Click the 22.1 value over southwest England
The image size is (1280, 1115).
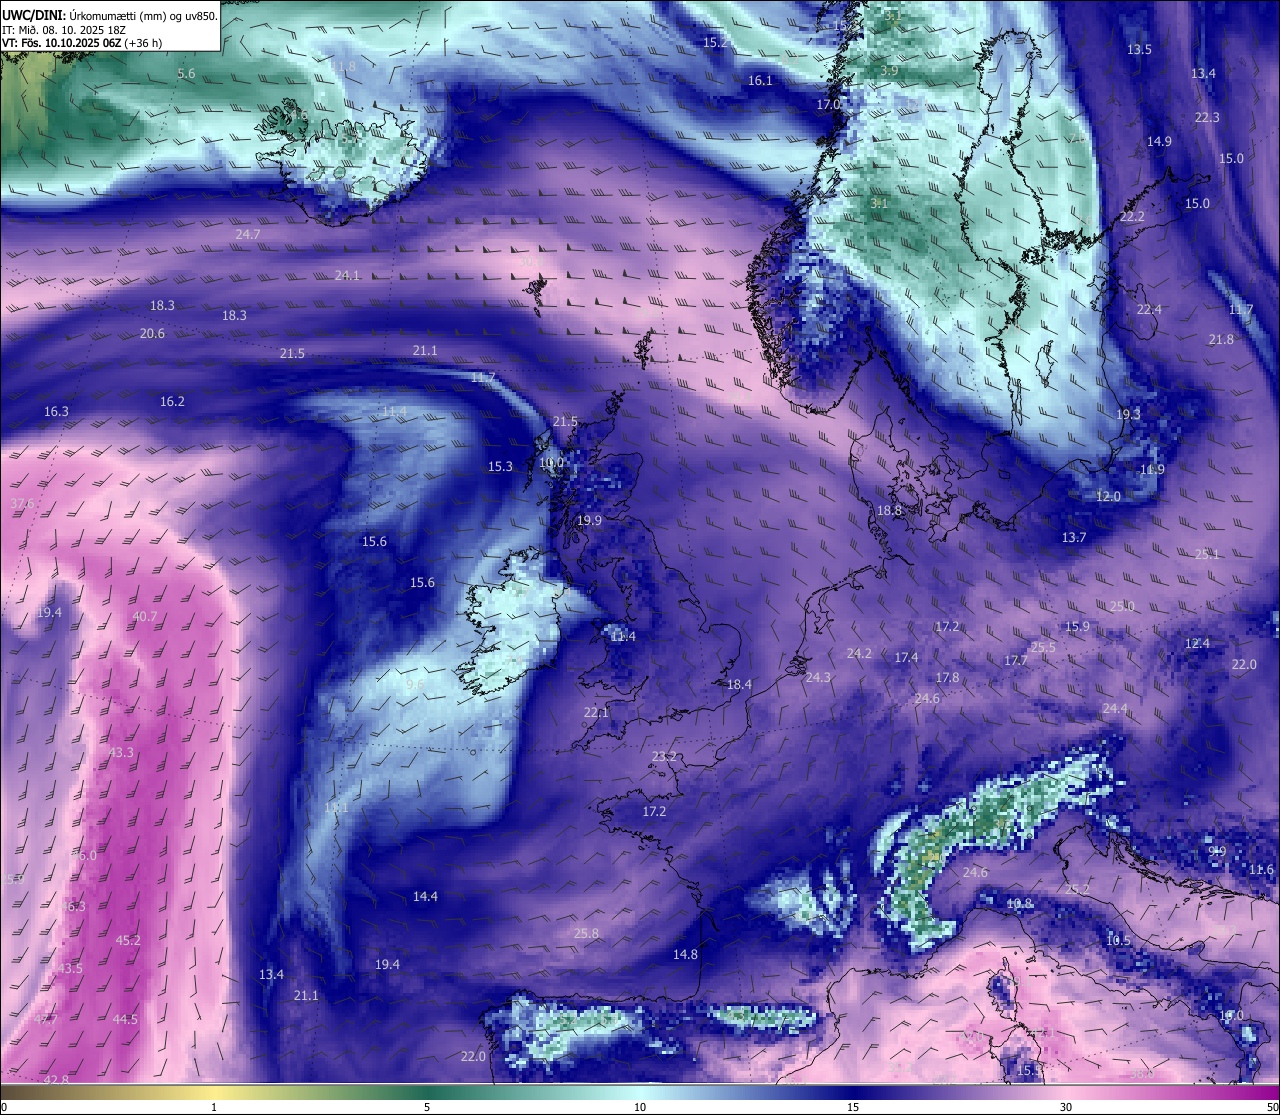tap(596, 713)
